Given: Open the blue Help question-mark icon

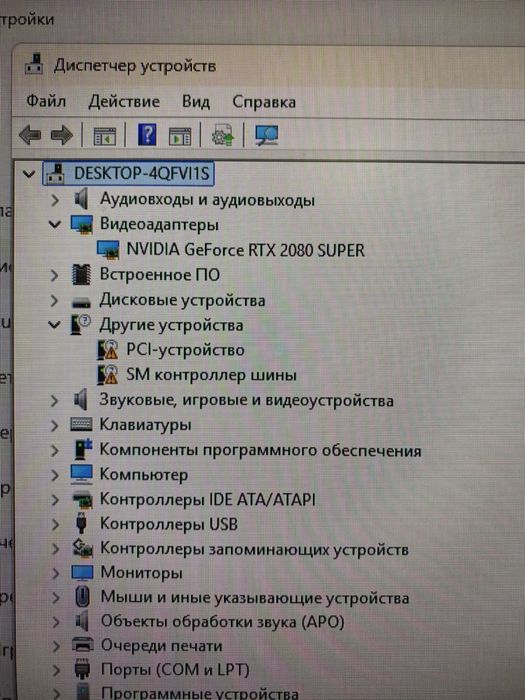Looking at the screenshot, I should [x=147, y=135].
